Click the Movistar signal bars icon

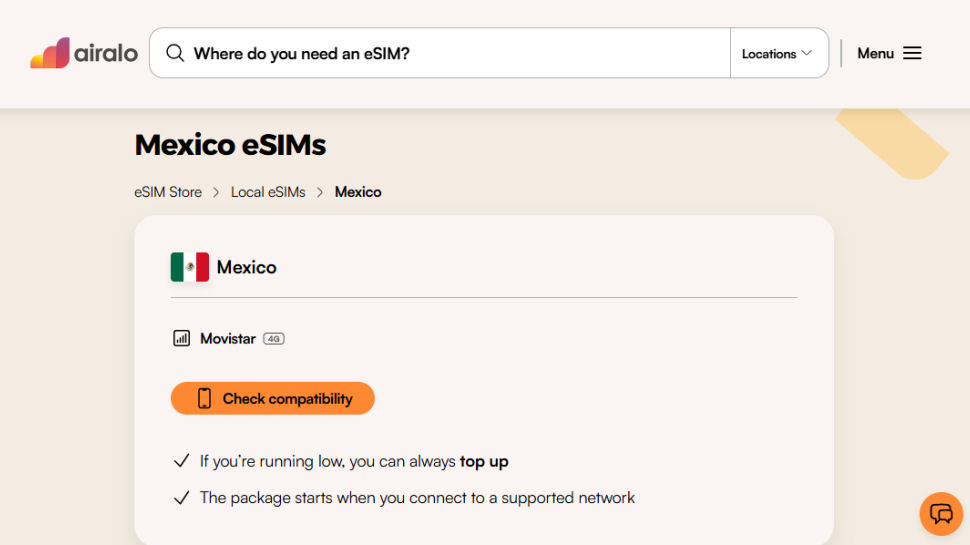[x=181, y=338]
